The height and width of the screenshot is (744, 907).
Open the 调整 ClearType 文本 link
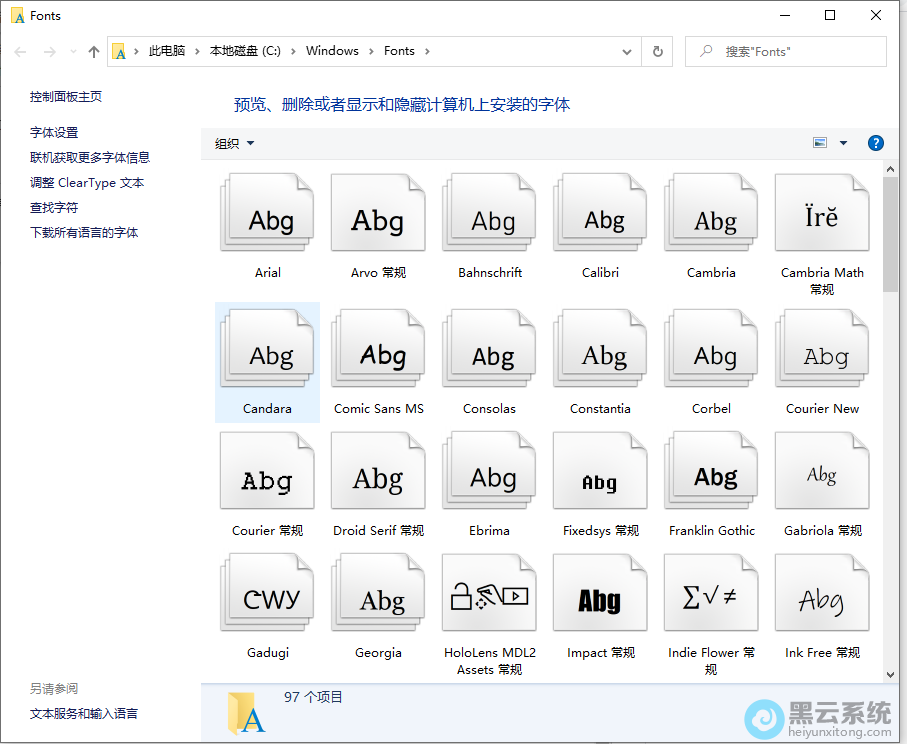pos(87,182)
